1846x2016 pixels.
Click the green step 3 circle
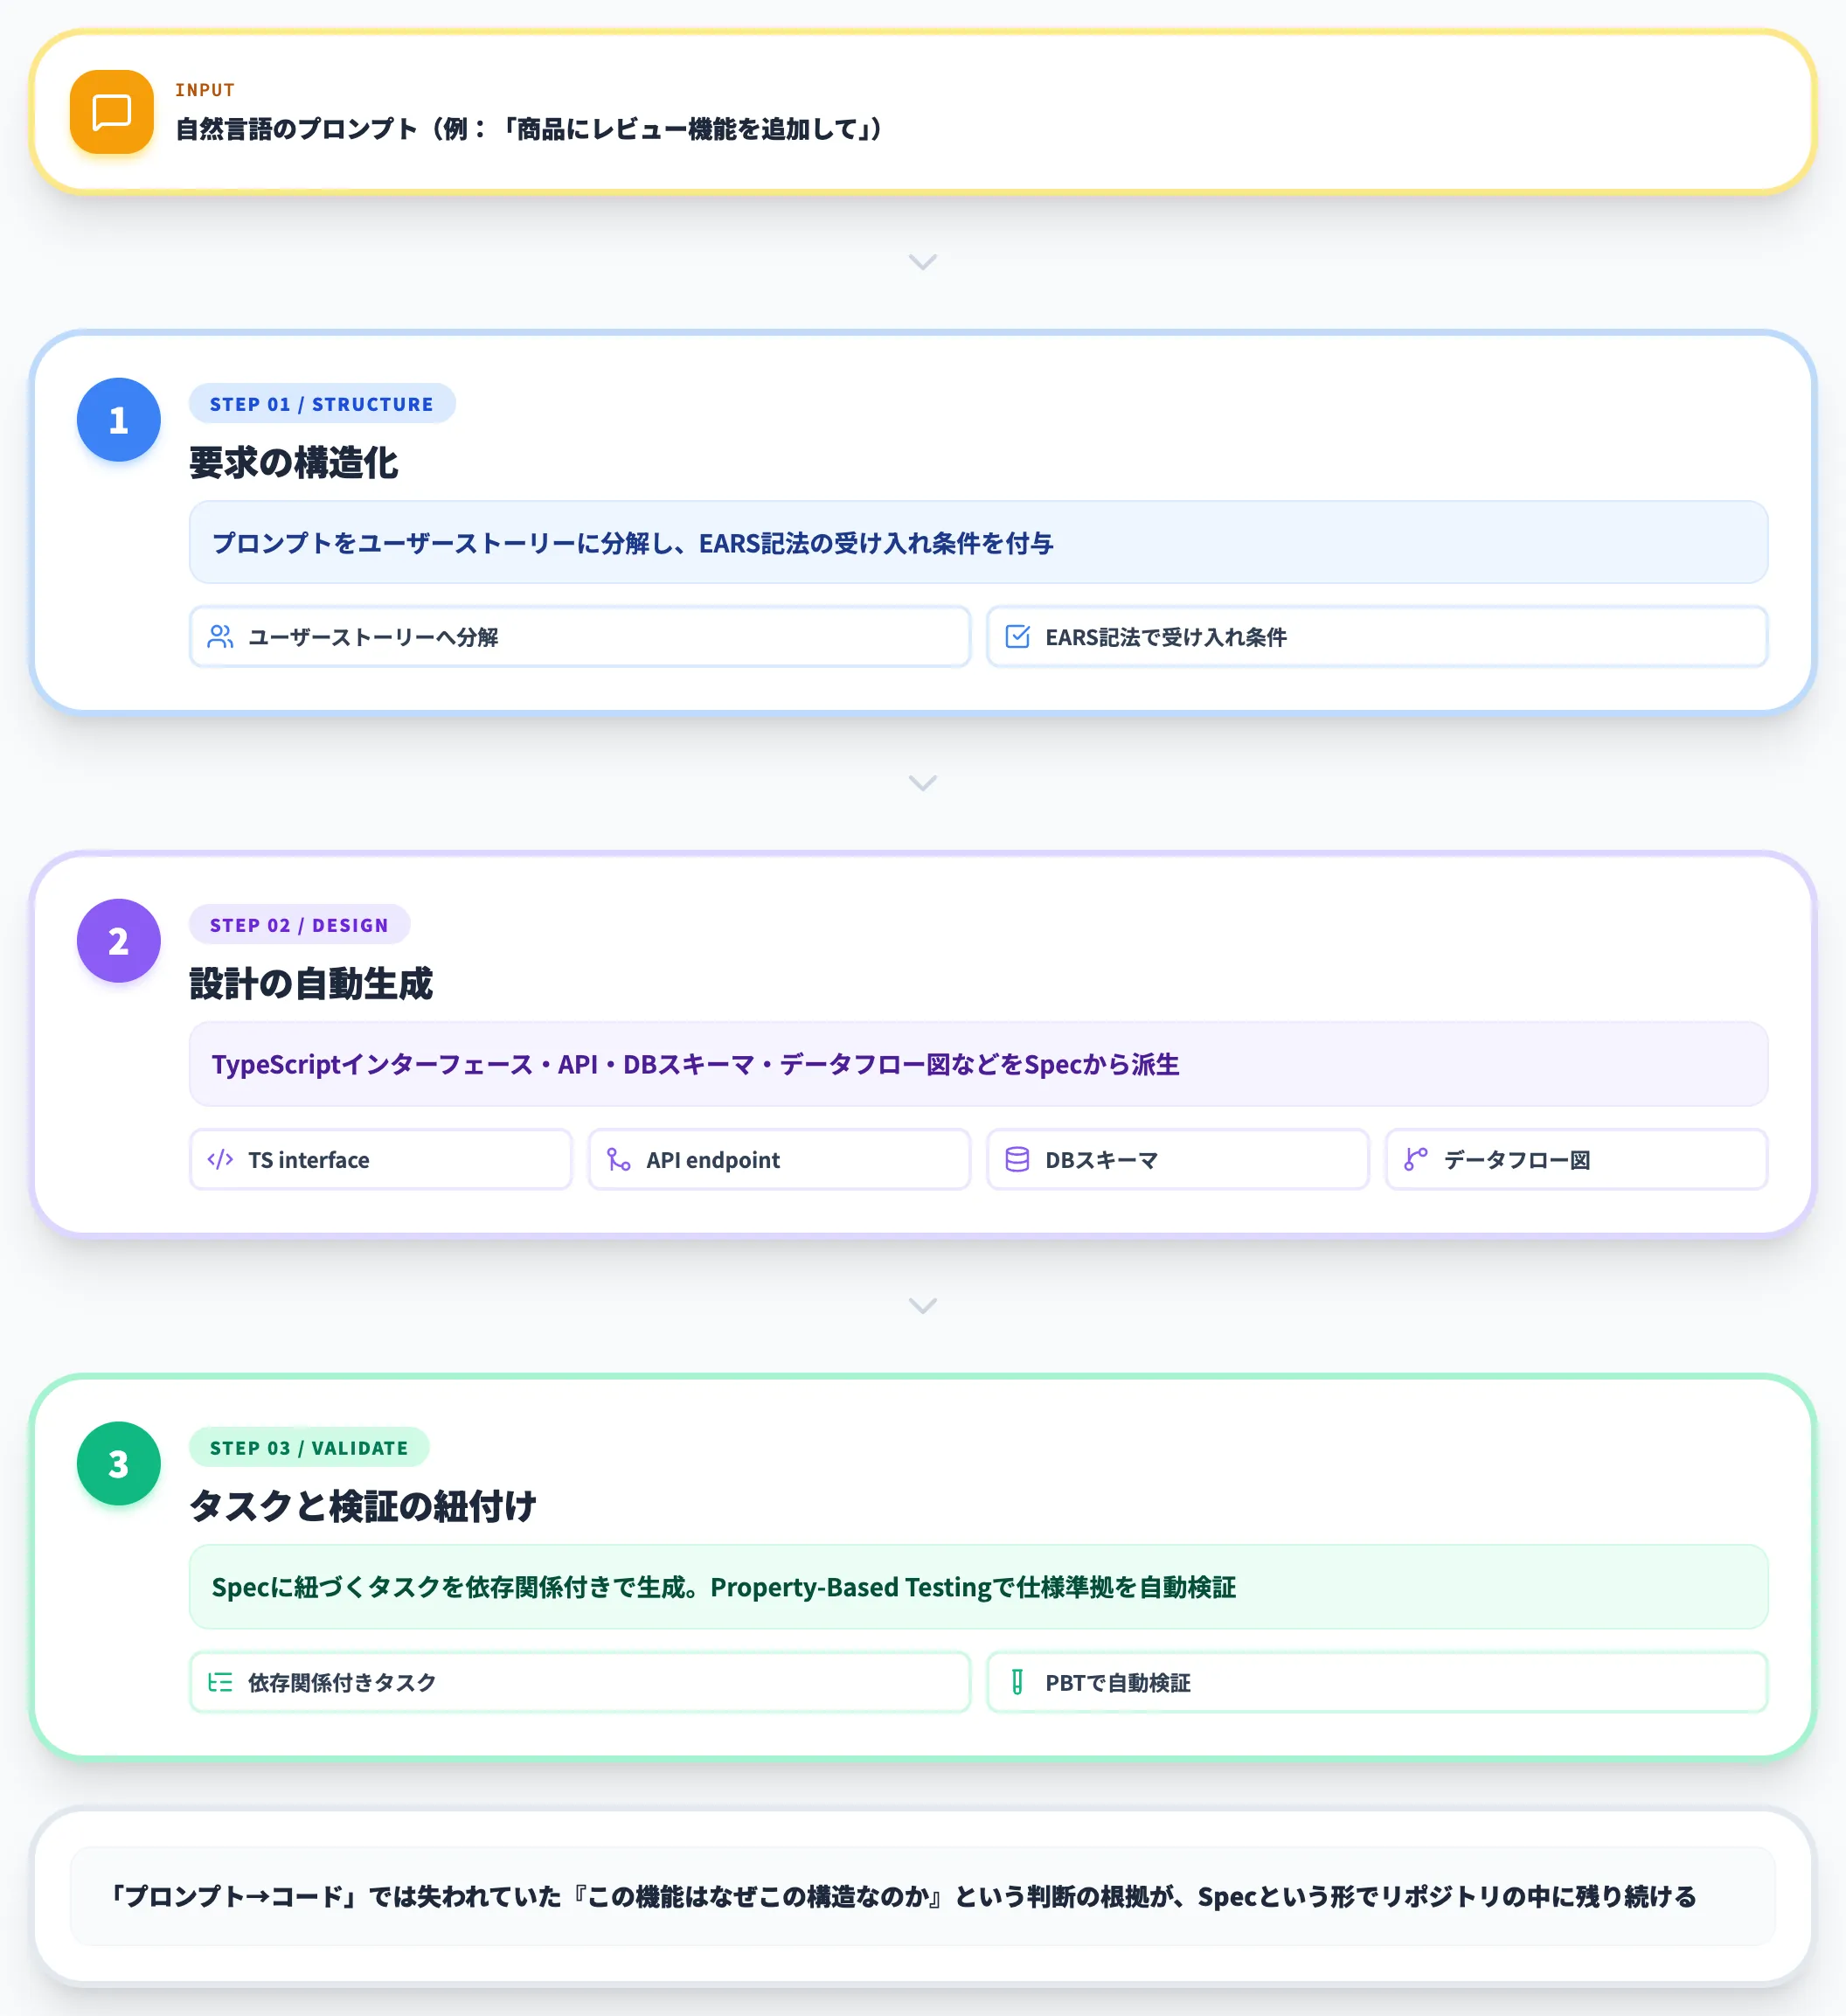point(119,1463)
